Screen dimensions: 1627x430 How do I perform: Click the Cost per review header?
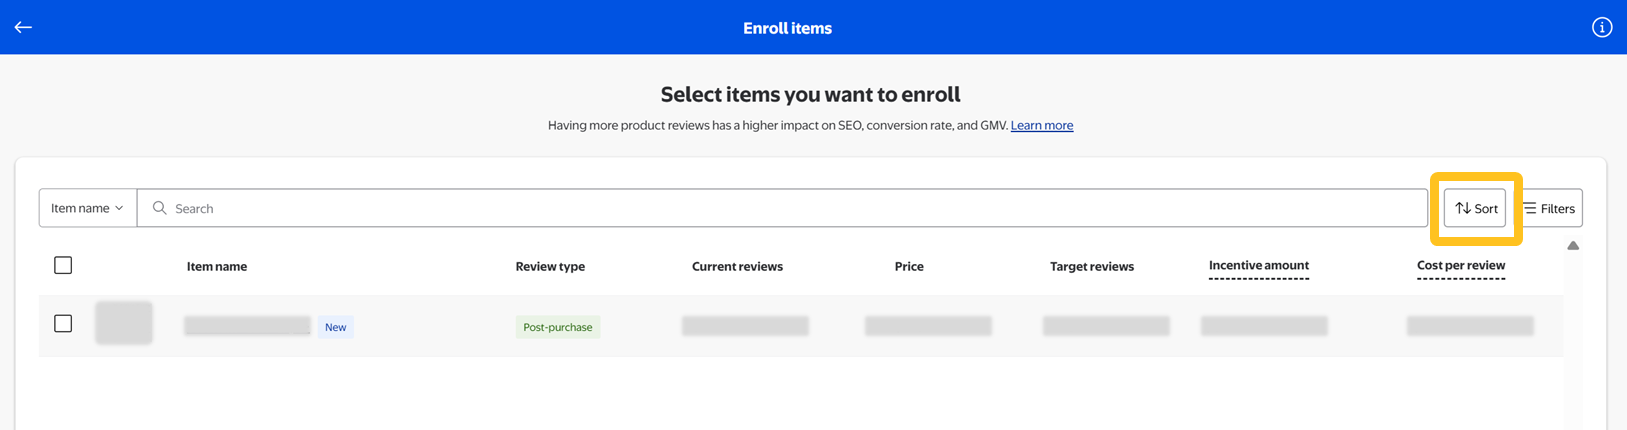[x=1460, y=265]
